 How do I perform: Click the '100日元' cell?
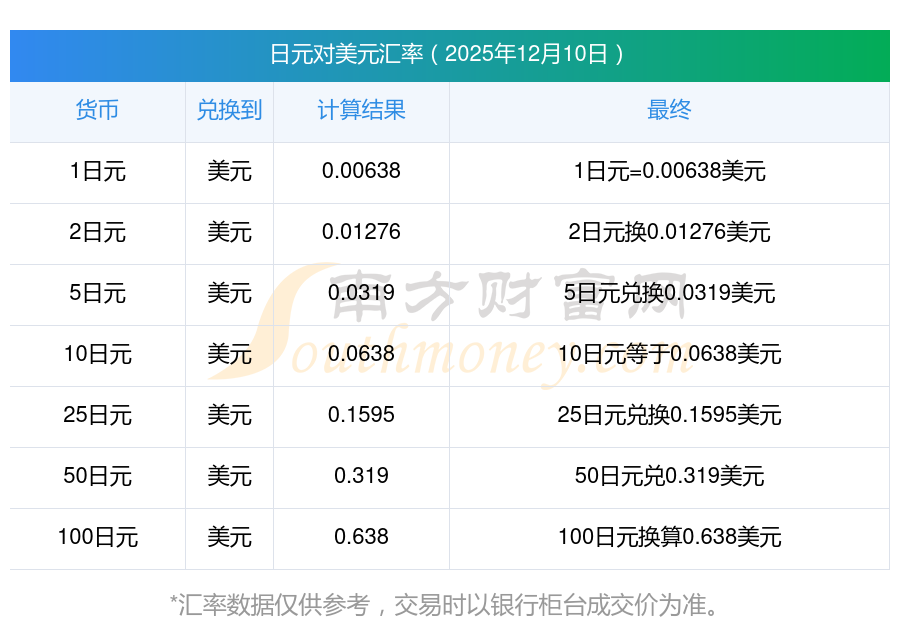(x=97, y=537)
